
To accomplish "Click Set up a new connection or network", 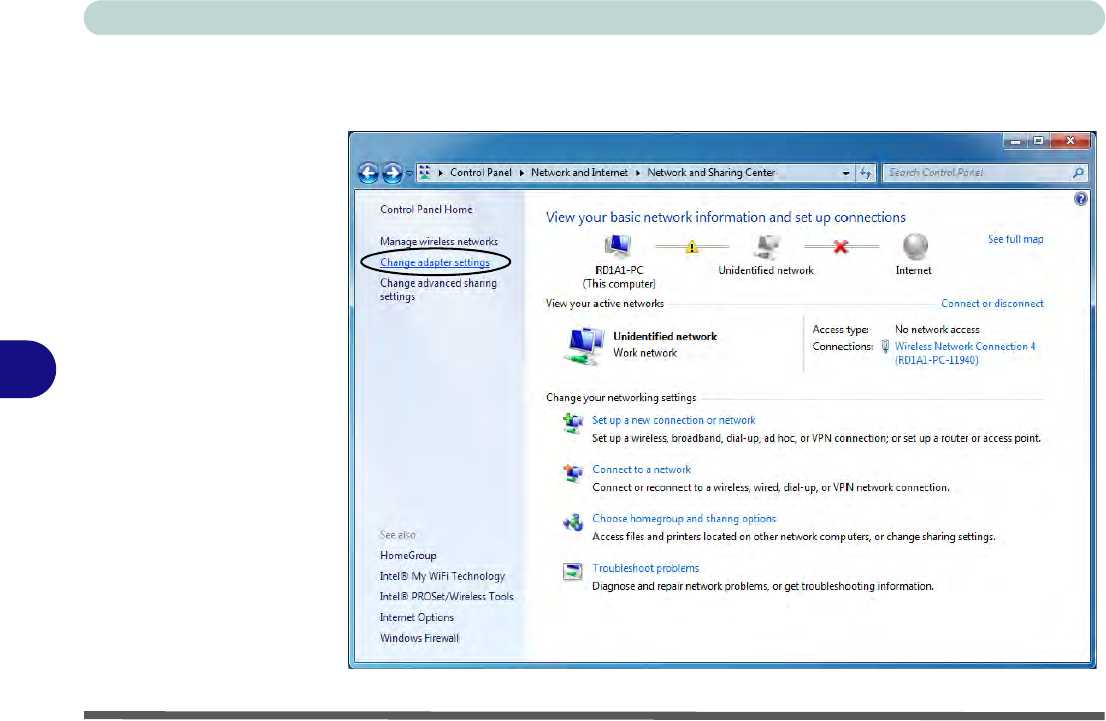I will click(673, 420).
